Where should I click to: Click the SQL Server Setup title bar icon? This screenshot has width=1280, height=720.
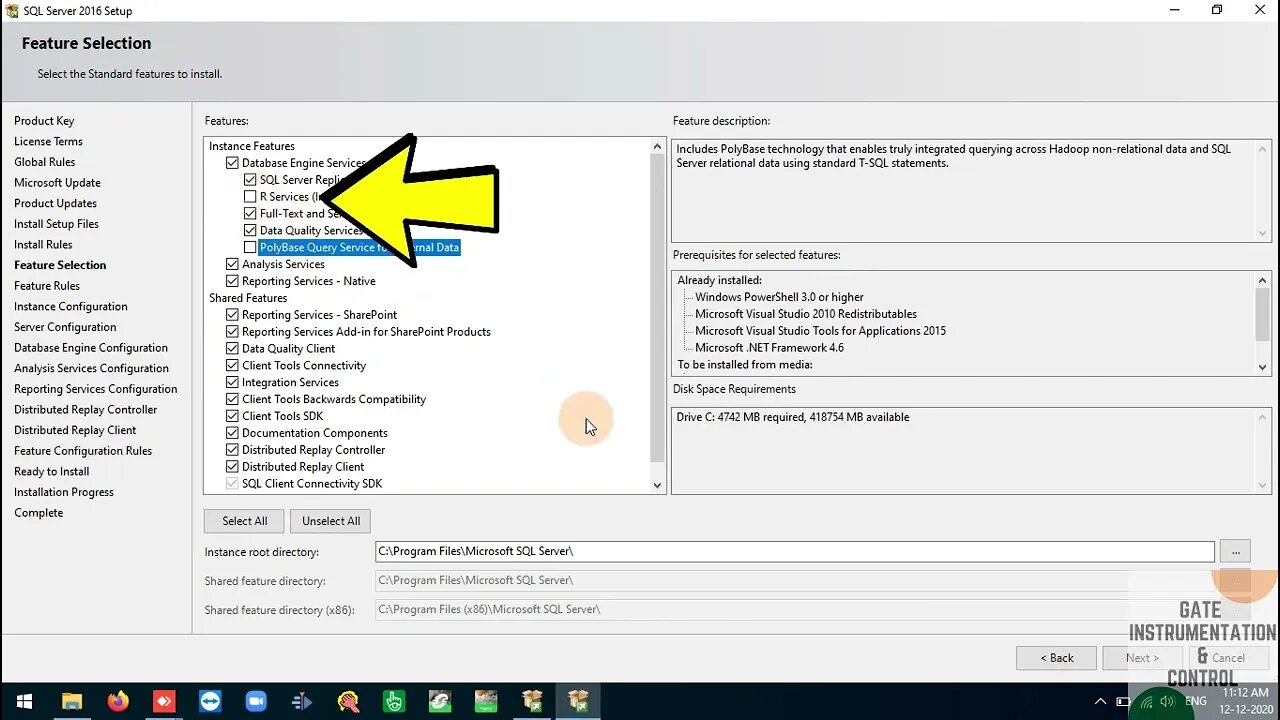pos(12,11)
